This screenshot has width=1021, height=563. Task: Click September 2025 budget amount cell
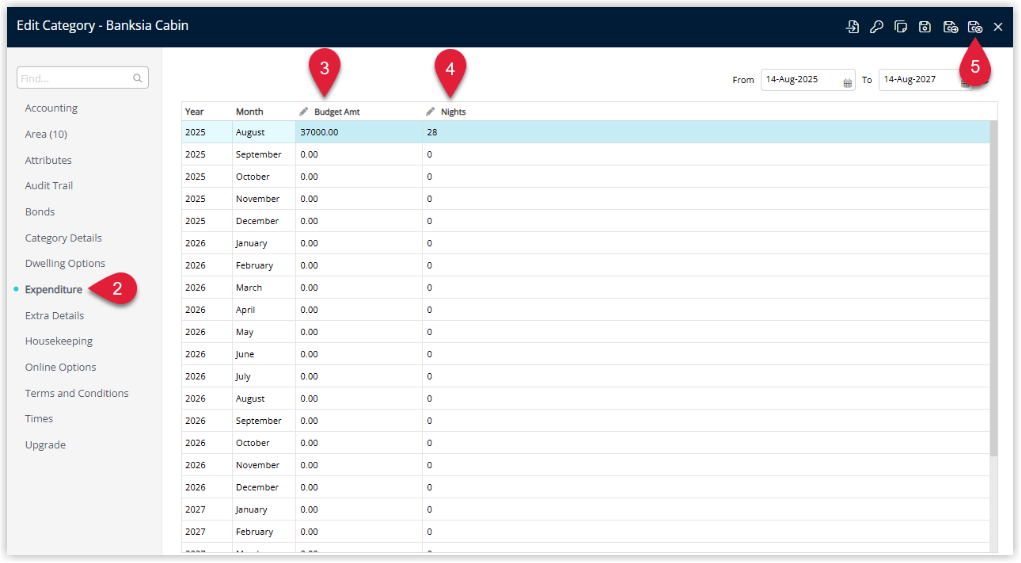[x=359, y=154]
